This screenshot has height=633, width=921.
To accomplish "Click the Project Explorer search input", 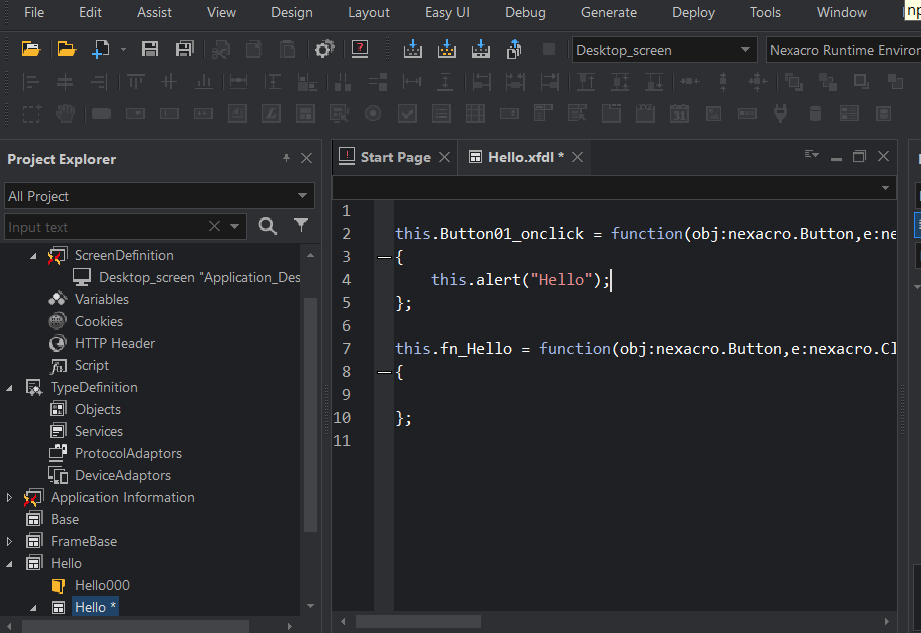I will click(x=106, y=227).
